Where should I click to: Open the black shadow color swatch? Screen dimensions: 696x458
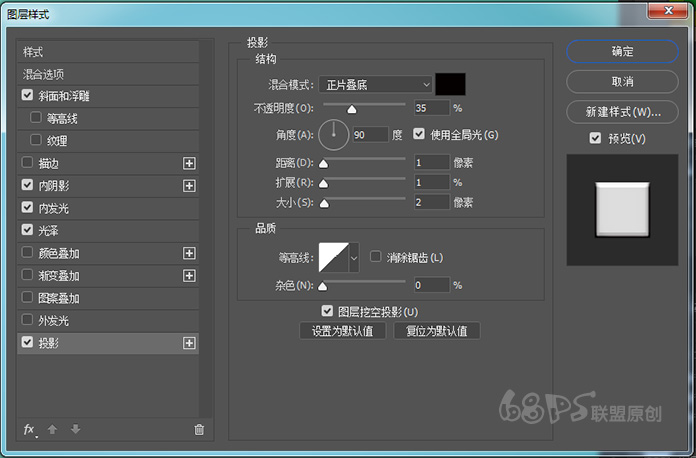pyautogui.click(x=451, y=84)
